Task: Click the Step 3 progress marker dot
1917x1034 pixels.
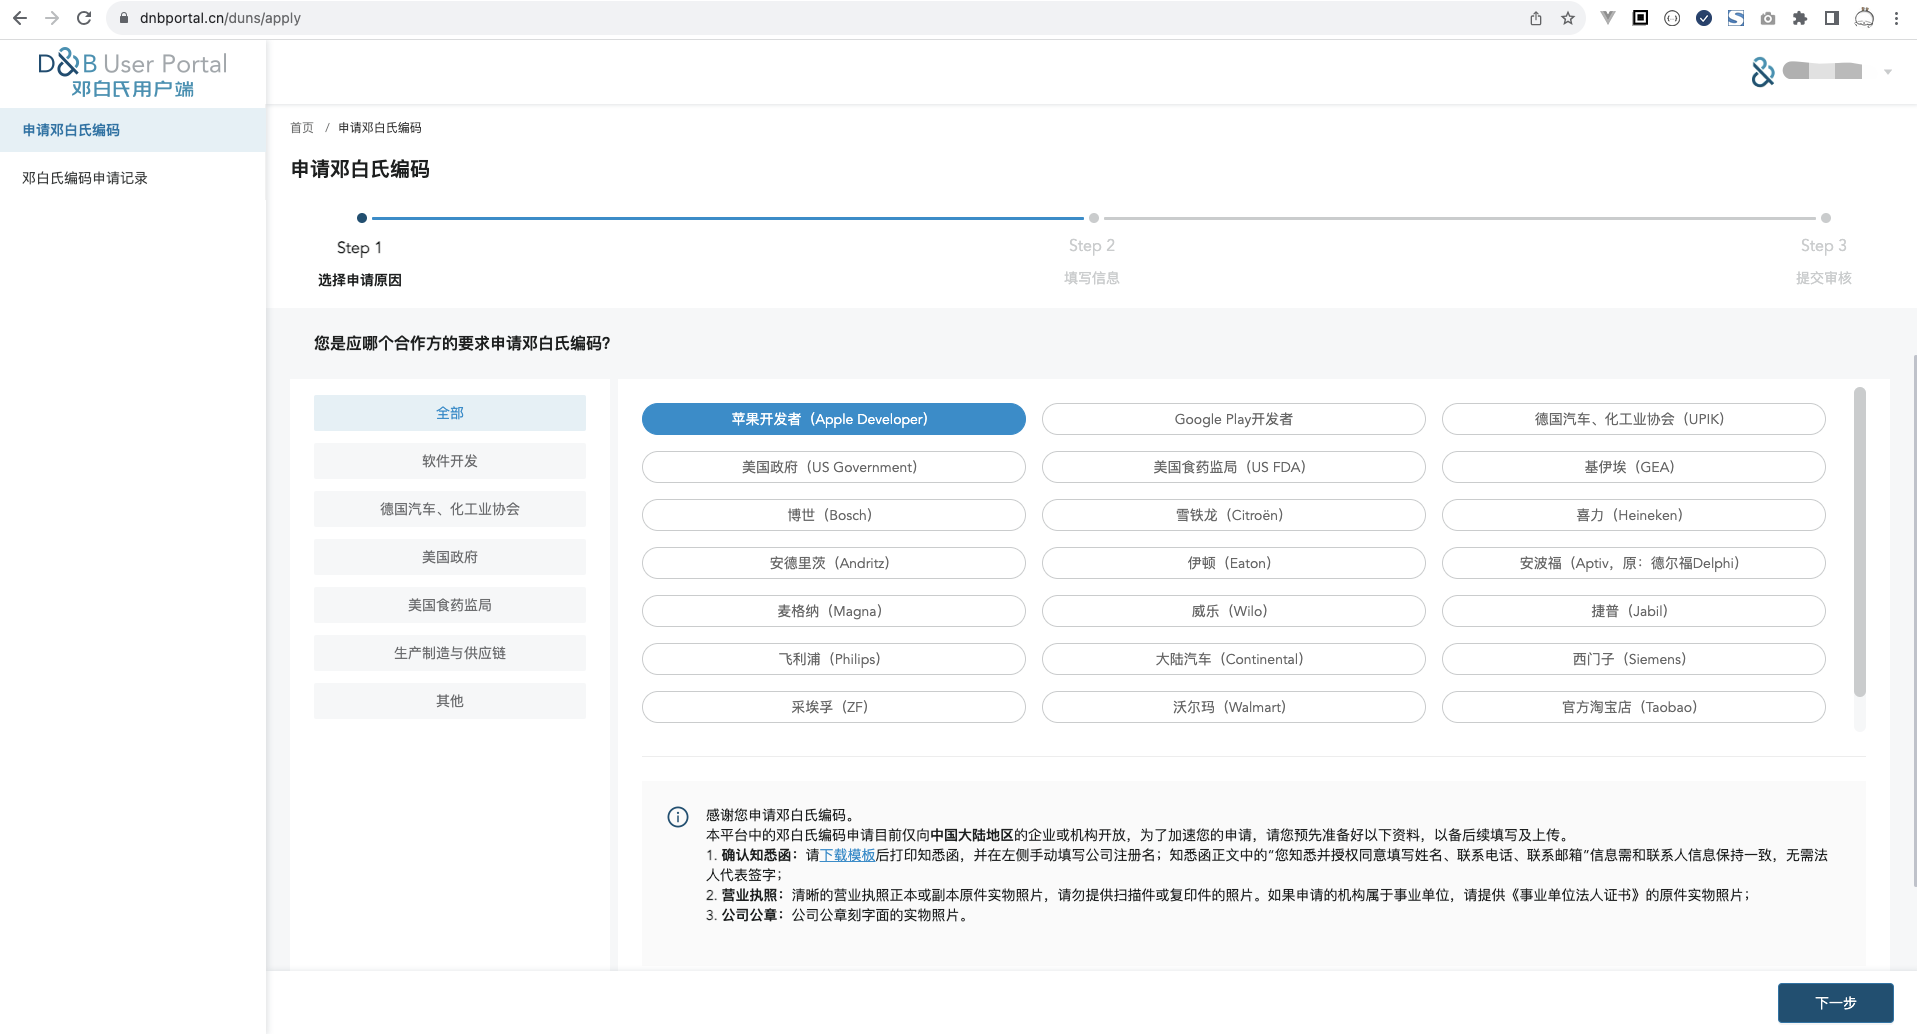Action: (1826, 218)
